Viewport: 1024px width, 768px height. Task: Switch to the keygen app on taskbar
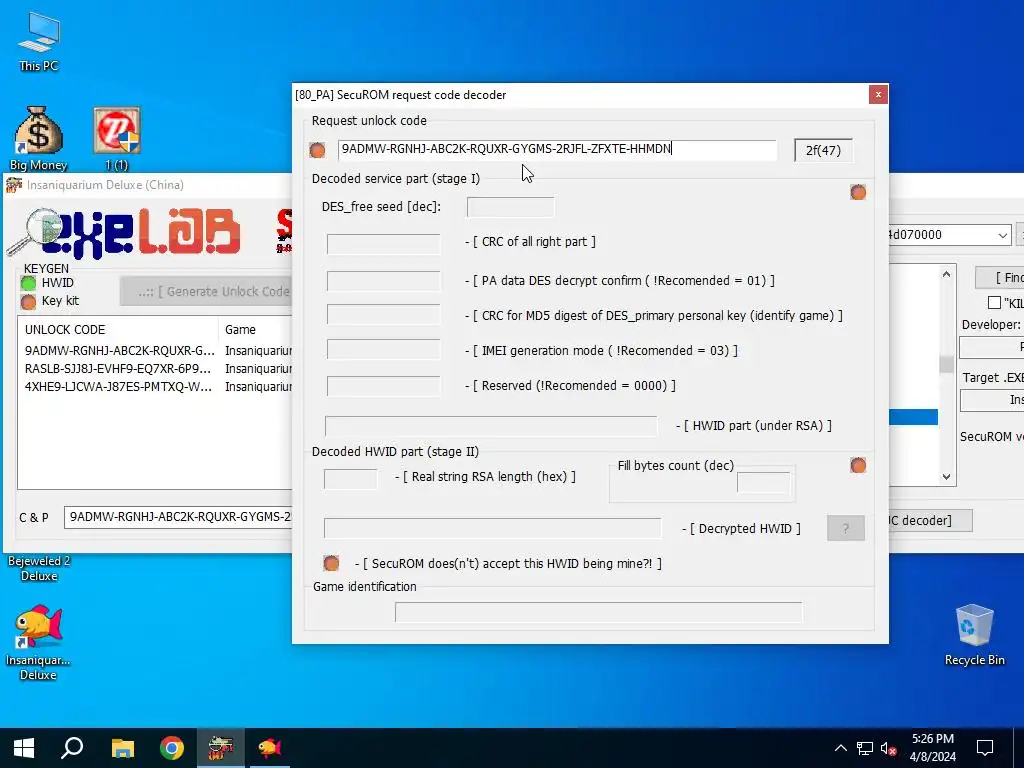pos(221,748)
